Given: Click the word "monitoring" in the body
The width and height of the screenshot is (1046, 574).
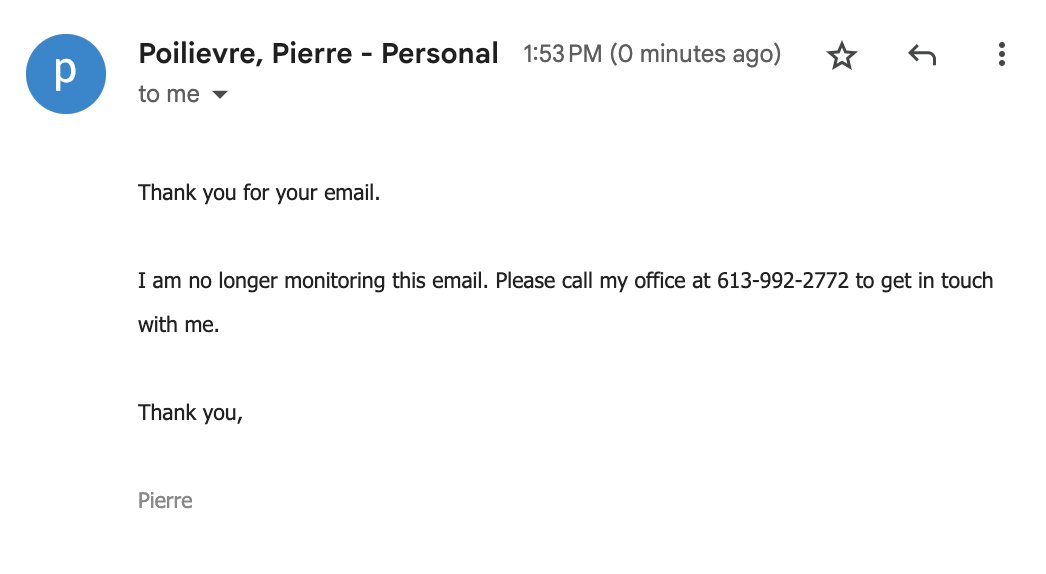Looking at the screenshot, I should point(334,280).
